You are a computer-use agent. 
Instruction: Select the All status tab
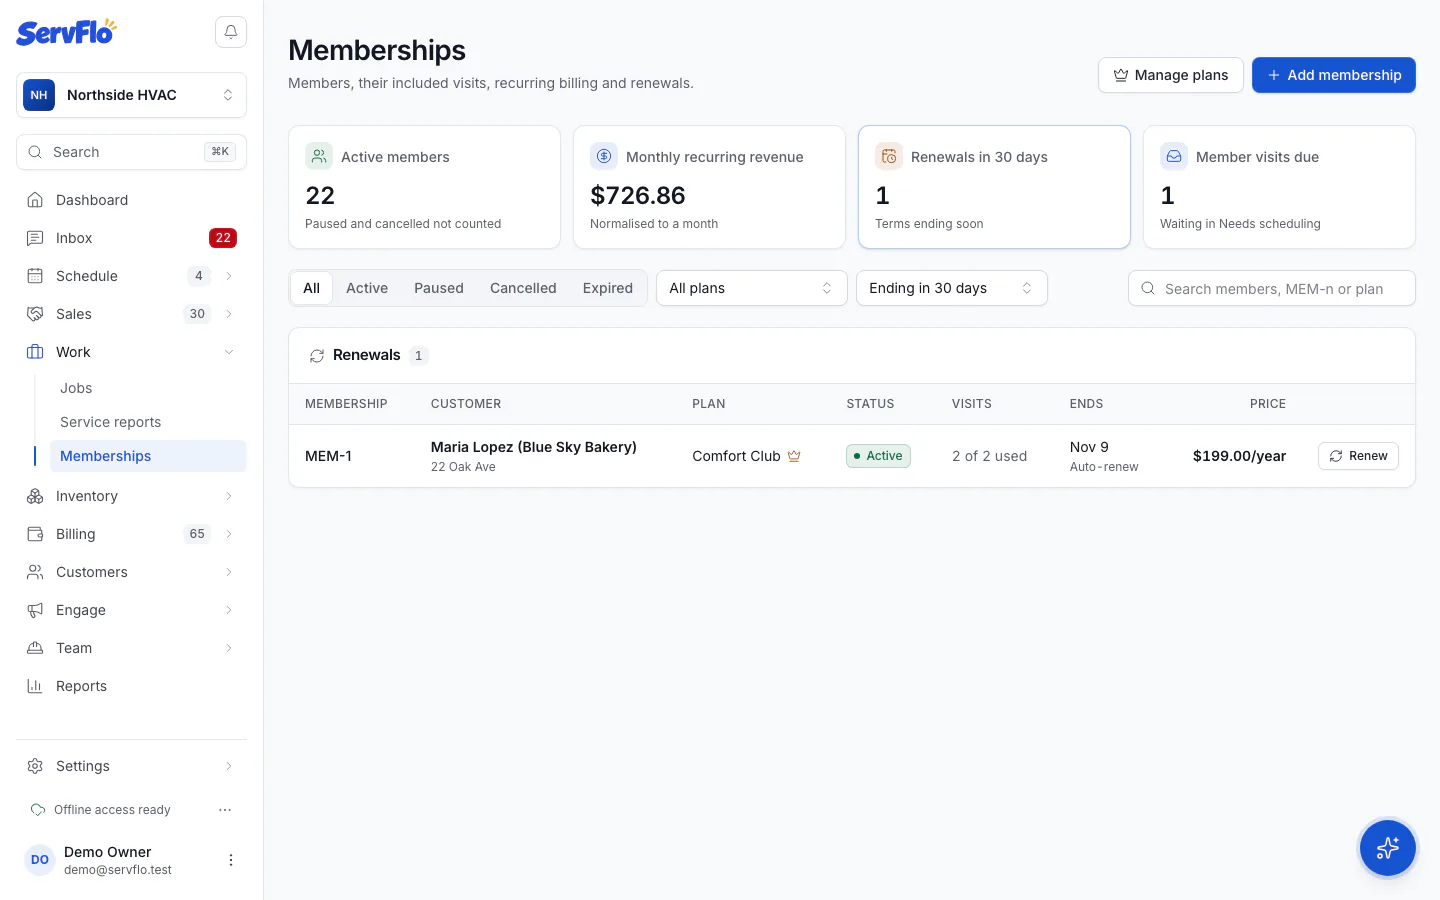coord(312,288)
